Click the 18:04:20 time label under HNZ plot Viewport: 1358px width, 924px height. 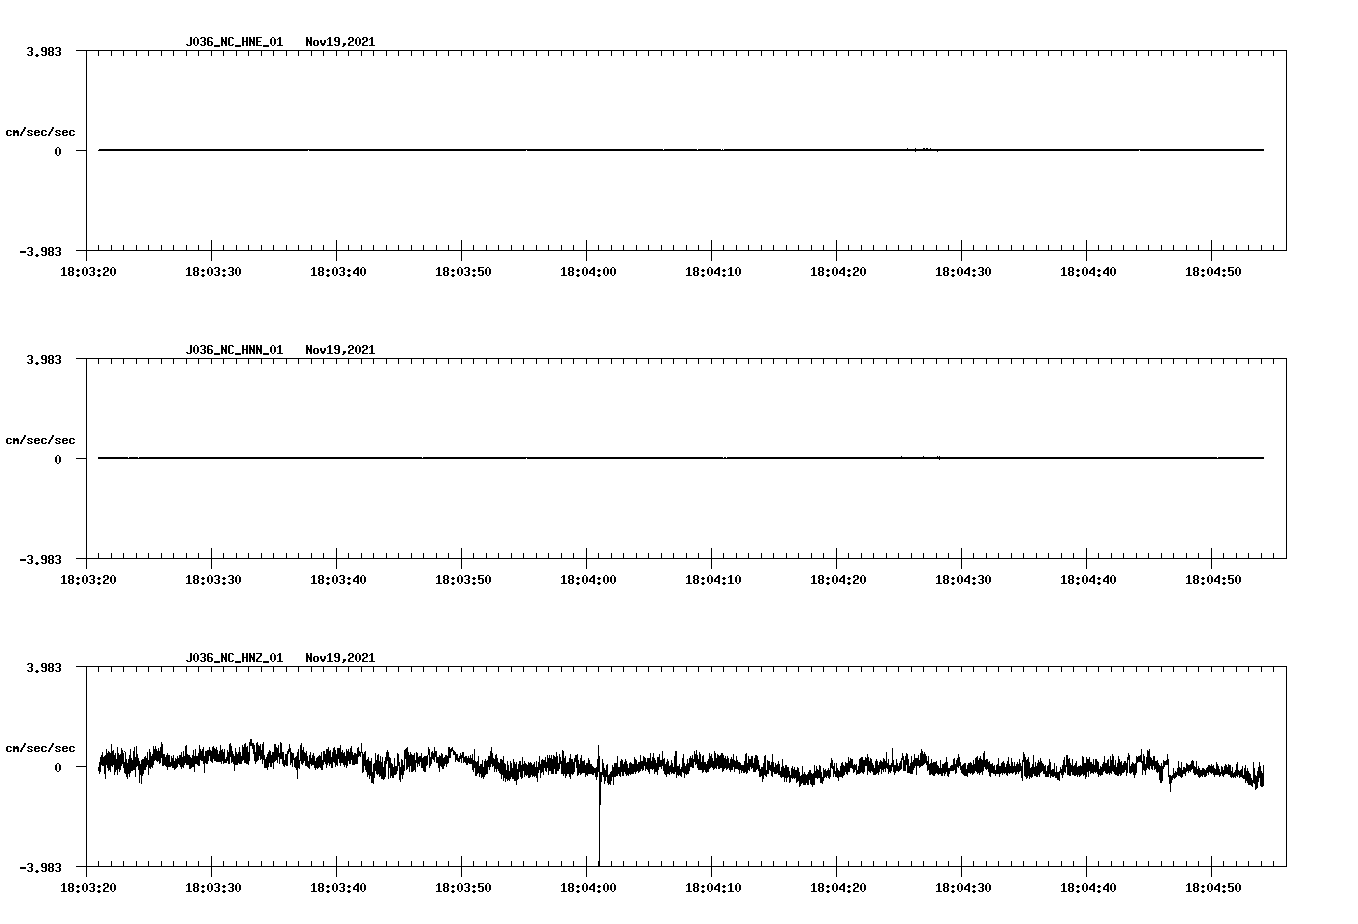tap(838, 887)
